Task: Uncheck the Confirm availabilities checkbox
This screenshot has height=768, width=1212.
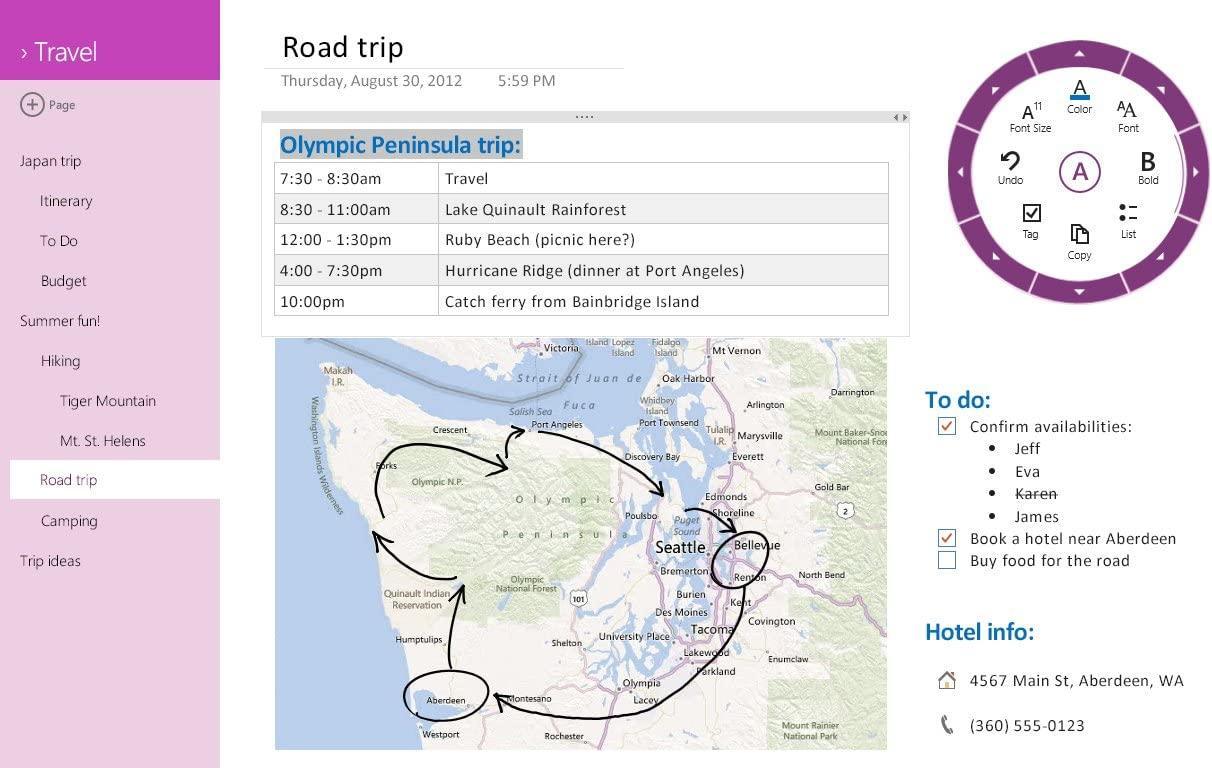Action: point(947,426)
